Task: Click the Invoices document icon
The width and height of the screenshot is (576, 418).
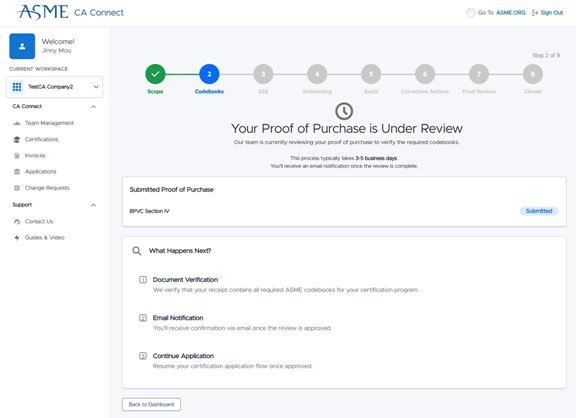Action: (x=17, y=155)
